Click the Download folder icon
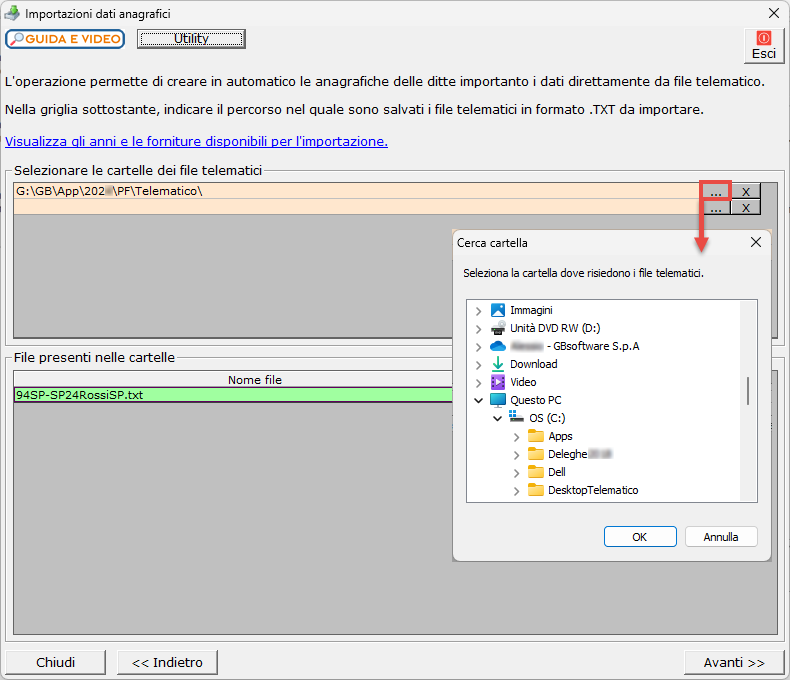Image resolution: width=790 pixels, height=680 pixels. [498, 364]
